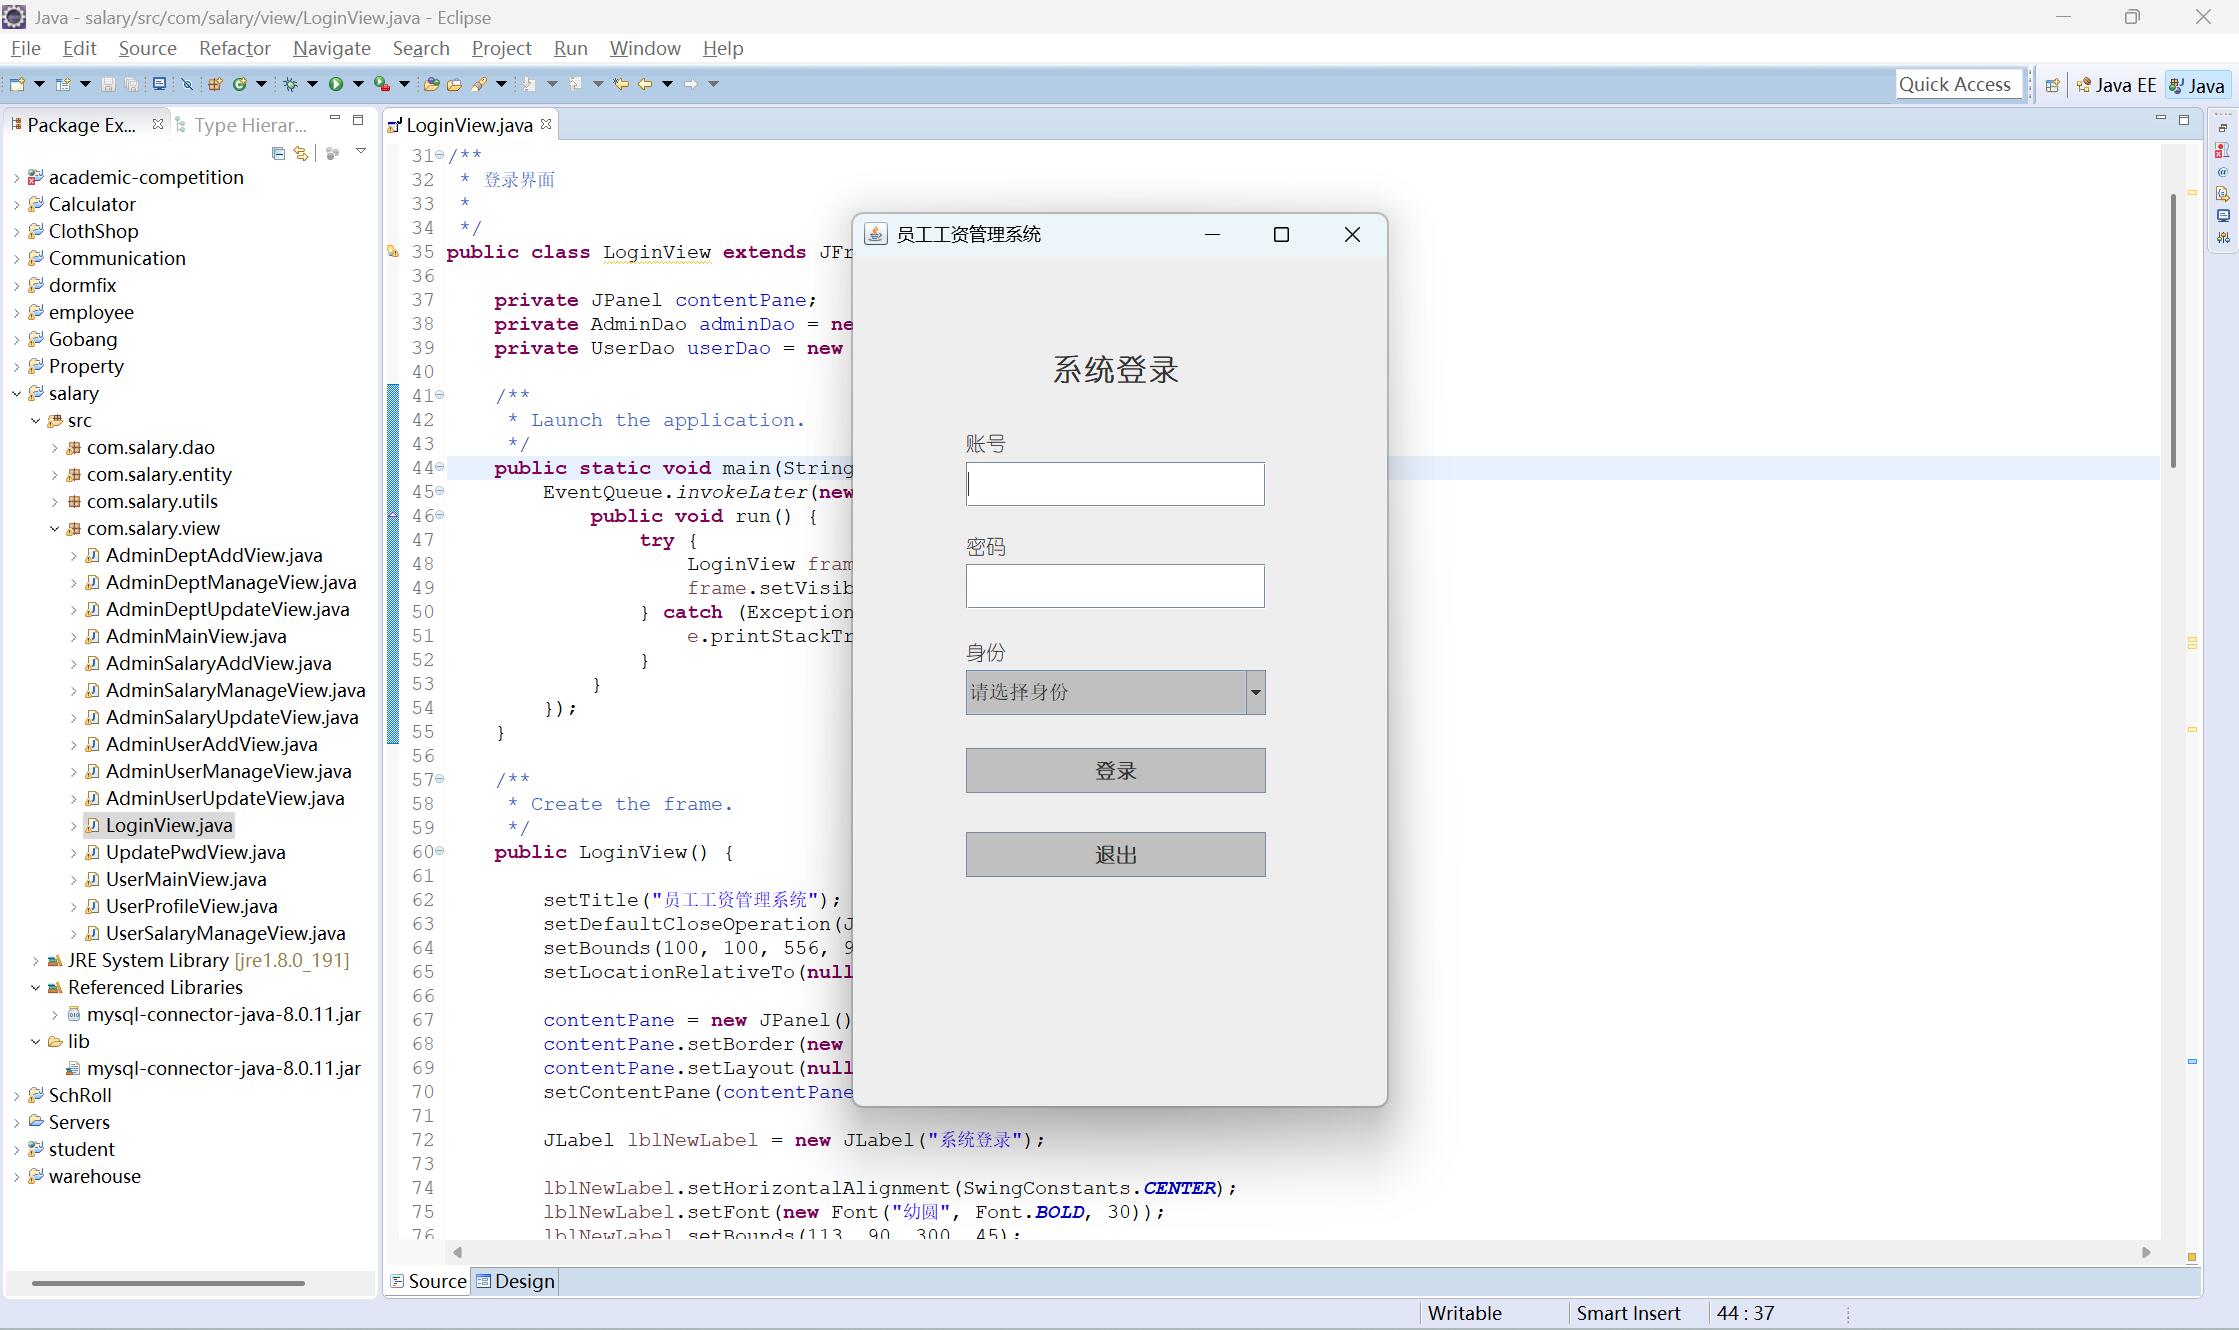The height and width of the screenshot is (1330, 2239).
Task: Switch to the Source tab
Action: pos(428,1281)
